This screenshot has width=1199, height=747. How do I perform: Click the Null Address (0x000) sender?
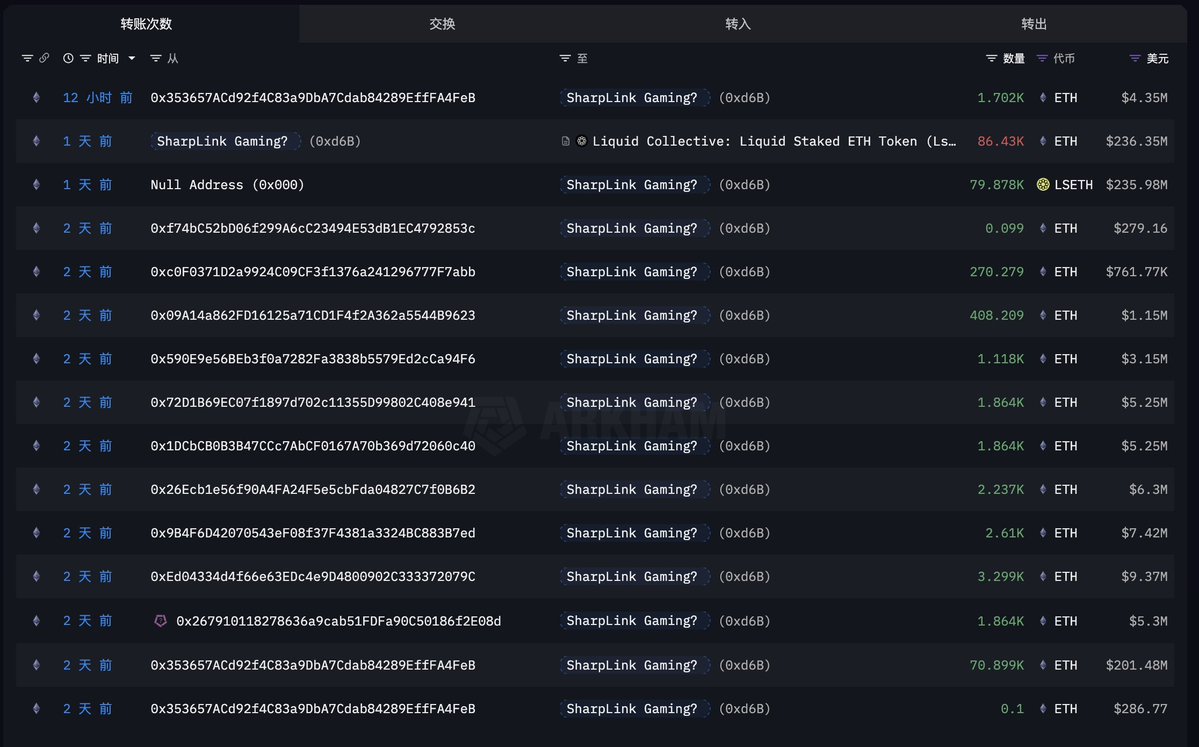(227, 184)
